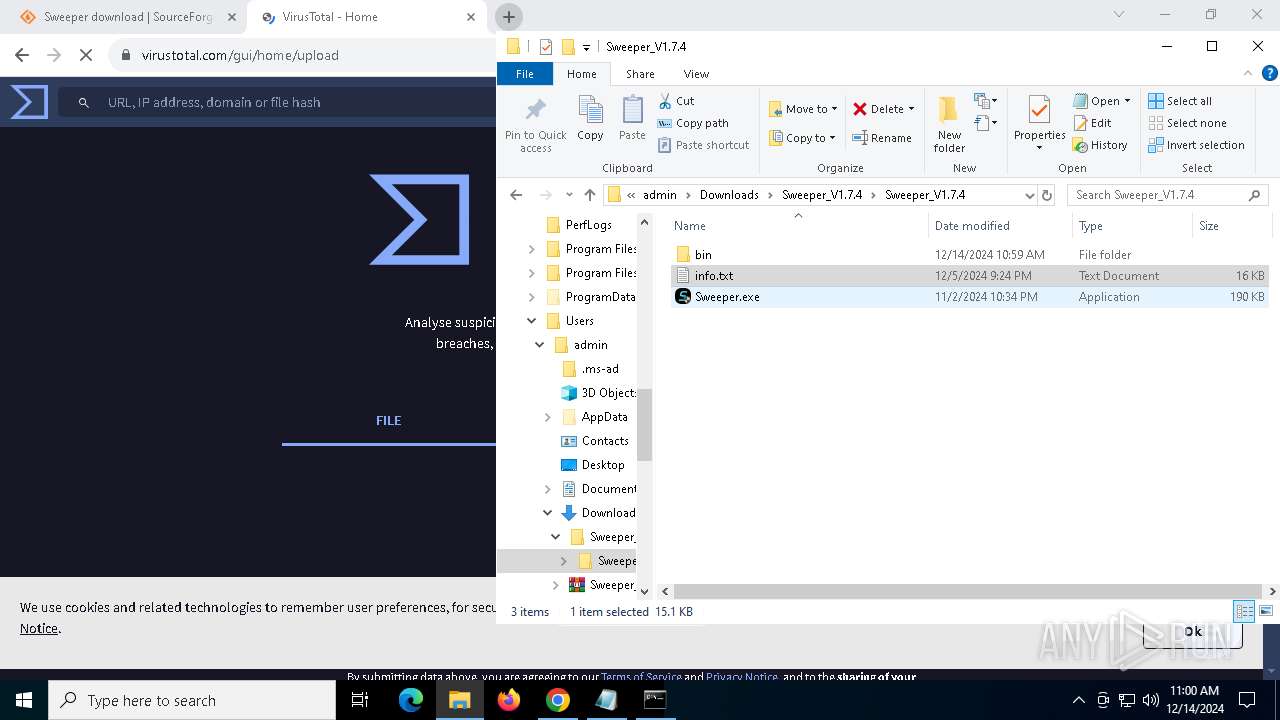Switch to the View ribbon tab

[696, 74]
